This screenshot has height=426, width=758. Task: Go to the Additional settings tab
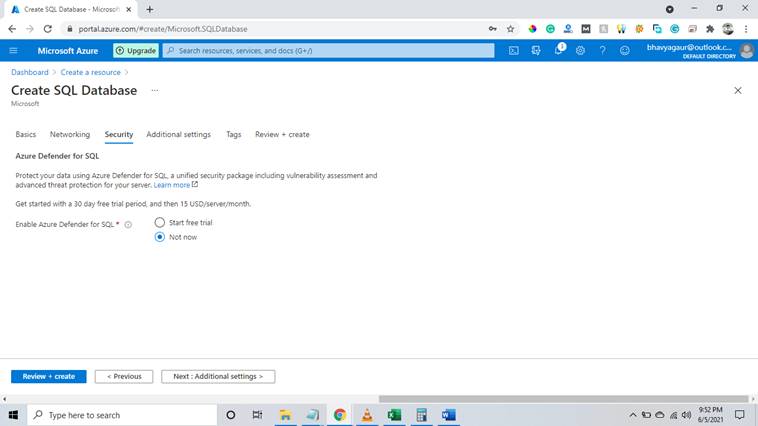pyautogui.click(x=178, y=134)
